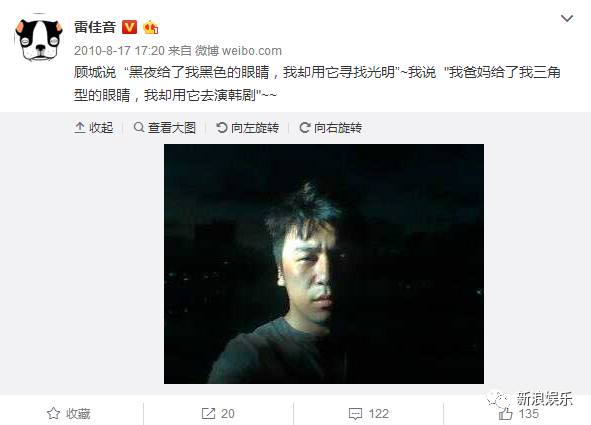The height and width of the screenshot is (425, 591).
Task: Click the clockwise rotate arrow icon
Action: [x=305, y=128]
